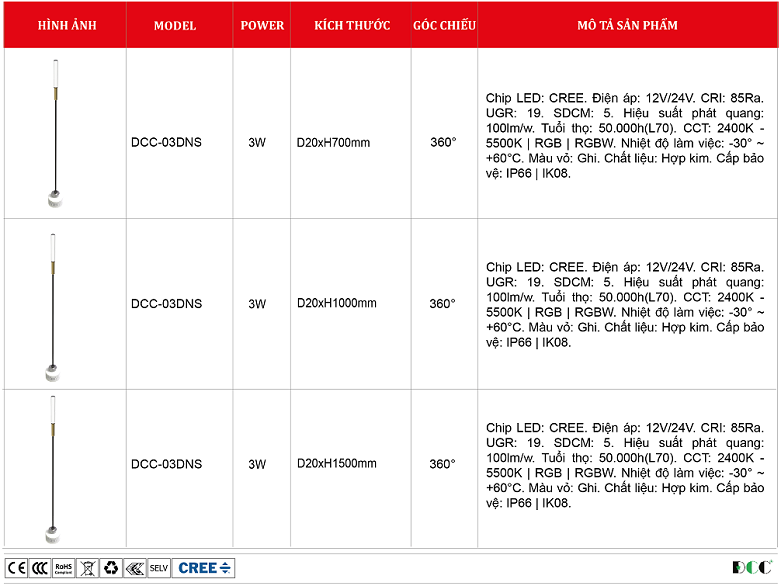Click the CE certification mark icon
The width and height of the screenshot is (781, 586).
17,568
